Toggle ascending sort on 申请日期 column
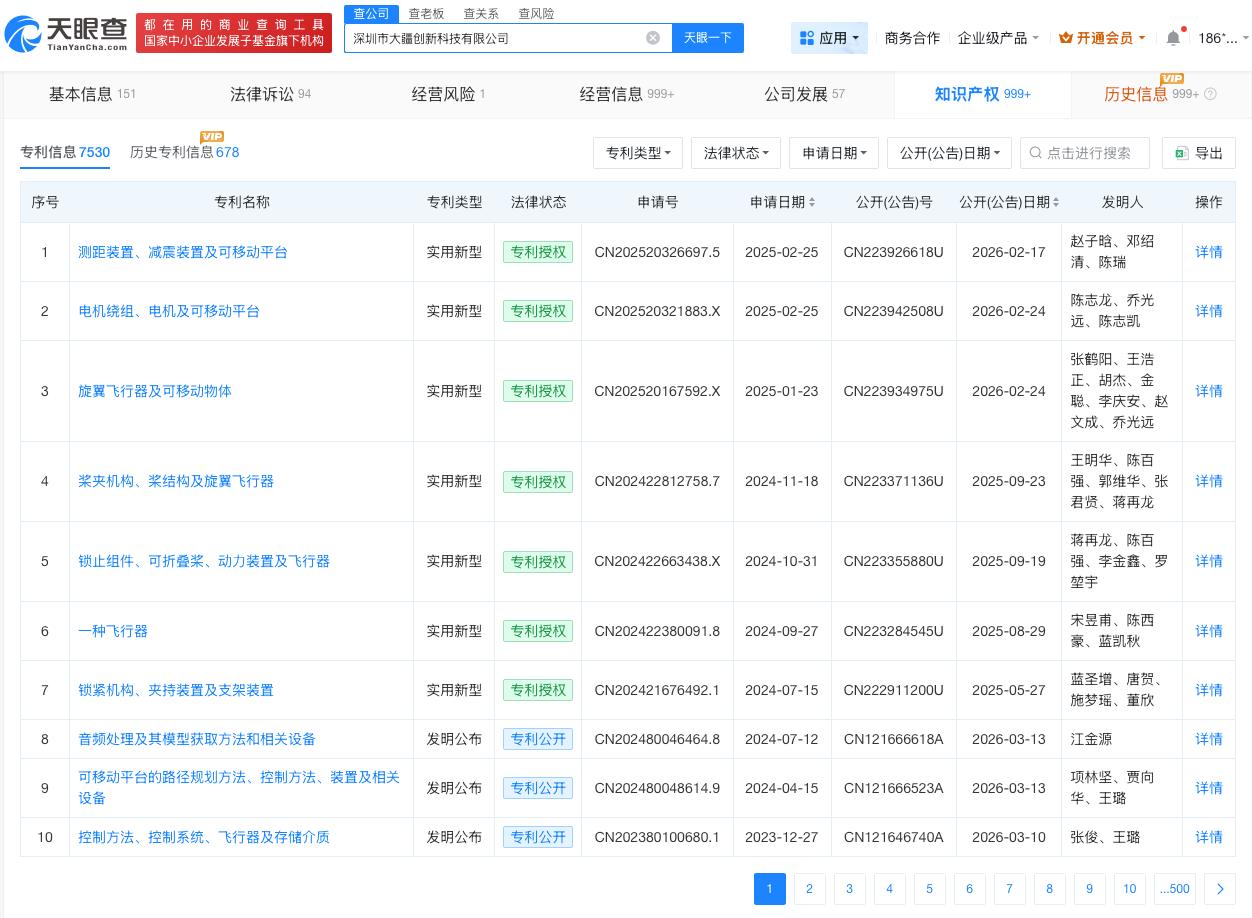The image size is (1252, 918). click(x=812, y=201)
